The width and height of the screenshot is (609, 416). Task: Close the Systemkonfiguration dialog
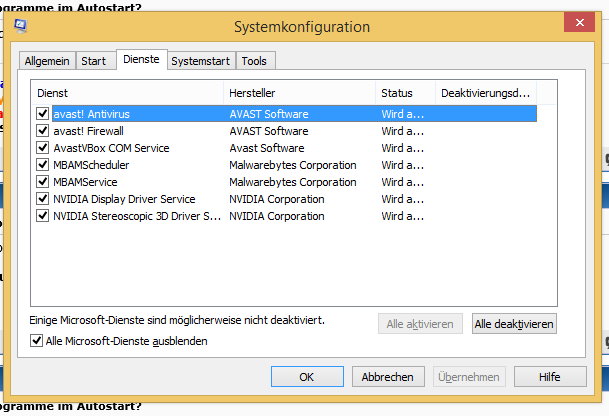pos(579,22)
